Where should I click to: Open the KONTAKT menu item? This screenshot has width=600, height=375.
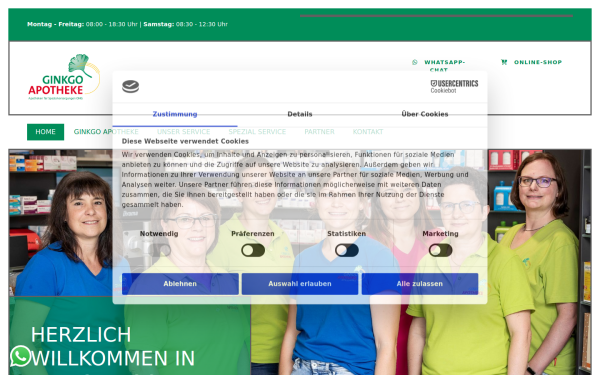(368, 132)
